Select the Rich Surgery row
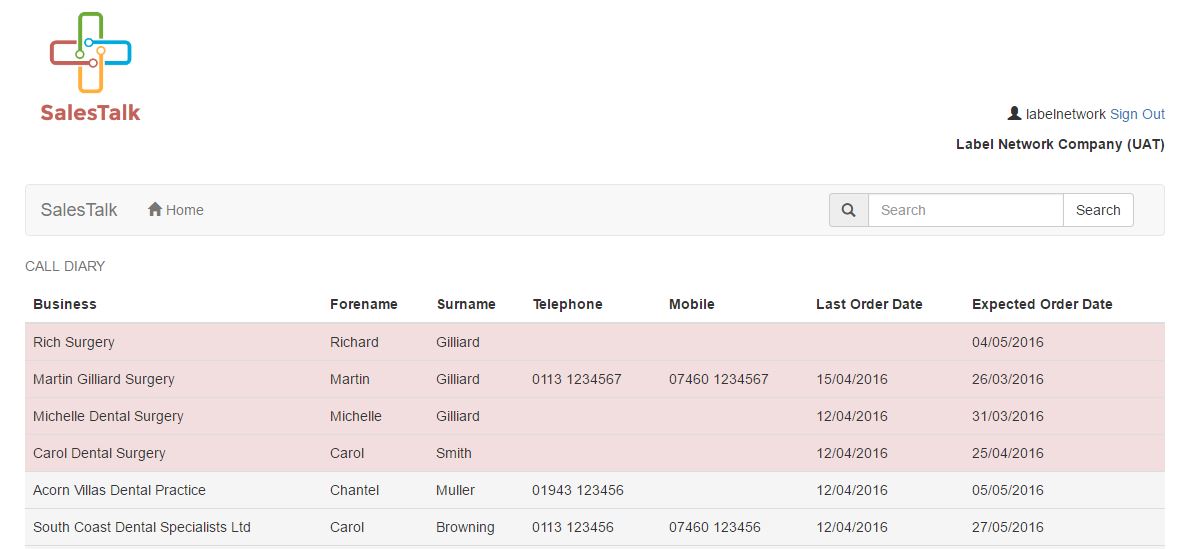Image resolution: width=1201 pixels, height=549 pixels. pos(595,342)
